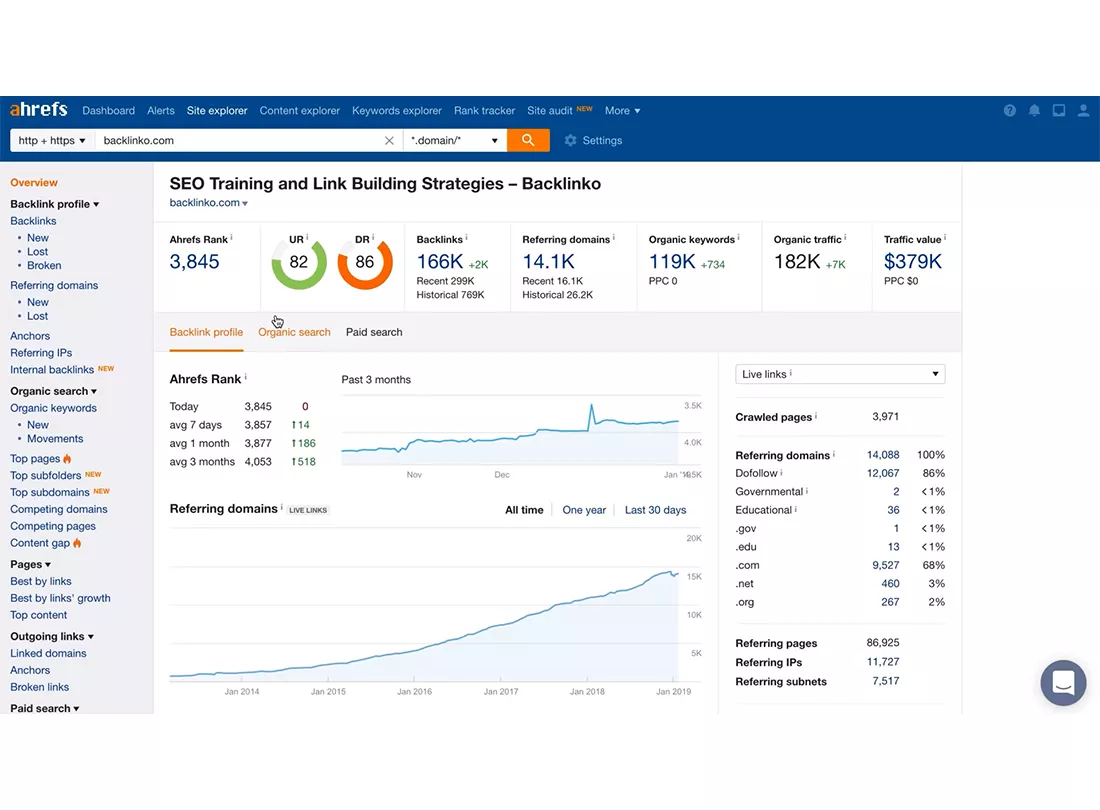Open the *.domain/* mode dropdown
Viewport: 1100px width, 810px height.
coord(455,140)
